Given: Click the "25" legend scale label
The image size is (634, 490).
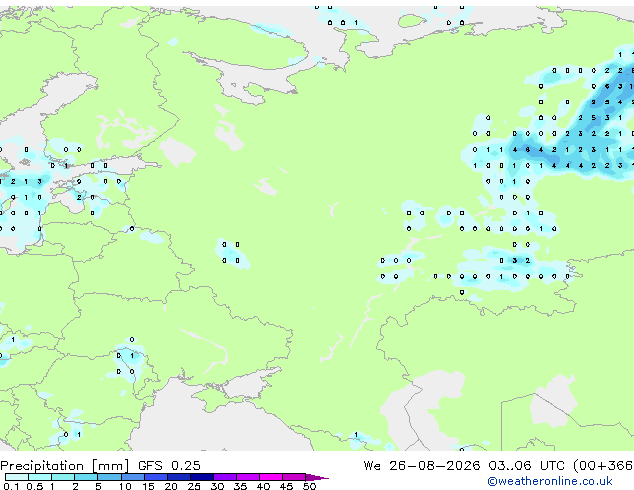Looking at the screenshot, I should [x=194, y=486].
